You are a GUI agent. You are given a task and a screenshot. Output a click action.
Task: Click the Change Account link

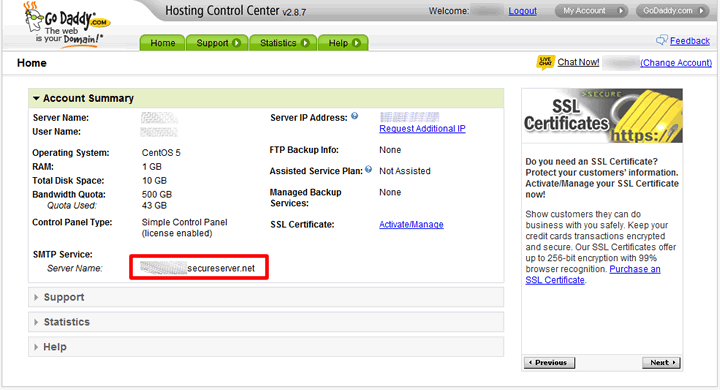(676, 62)
